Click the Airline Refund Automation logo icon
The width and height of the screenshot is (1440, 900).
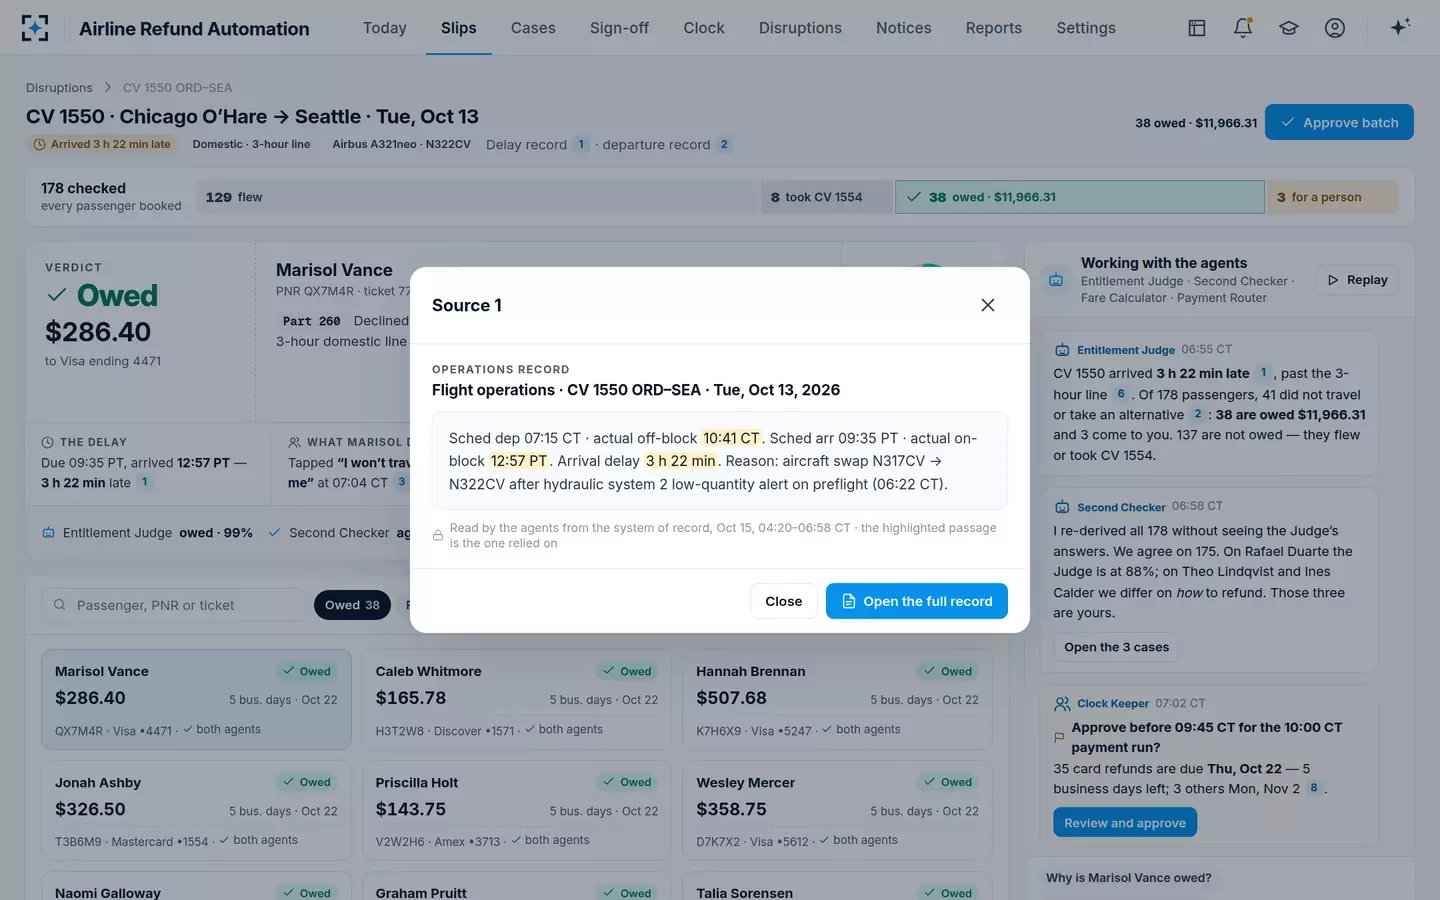pos(35,28)
